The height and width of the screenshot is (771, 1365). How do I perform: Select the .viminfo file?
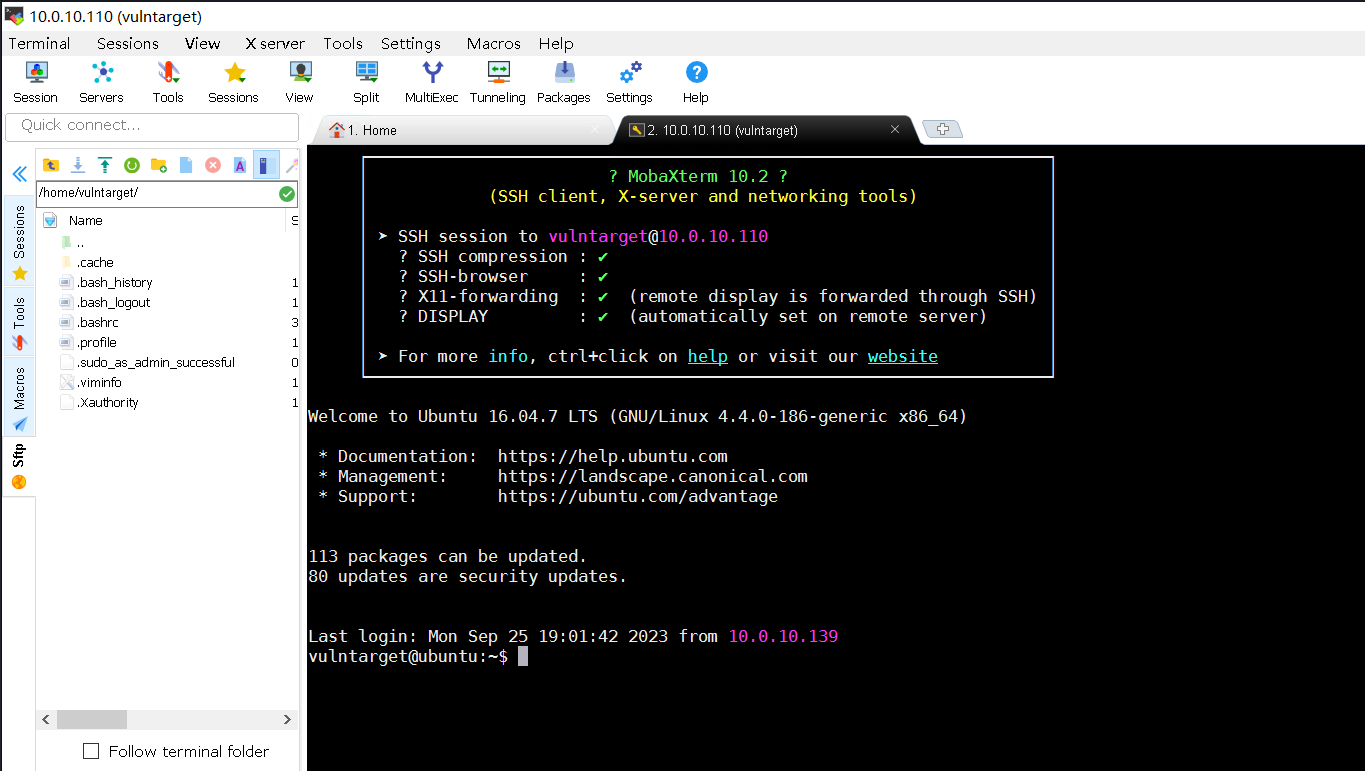pyautogui.click(x=91, y=382)
